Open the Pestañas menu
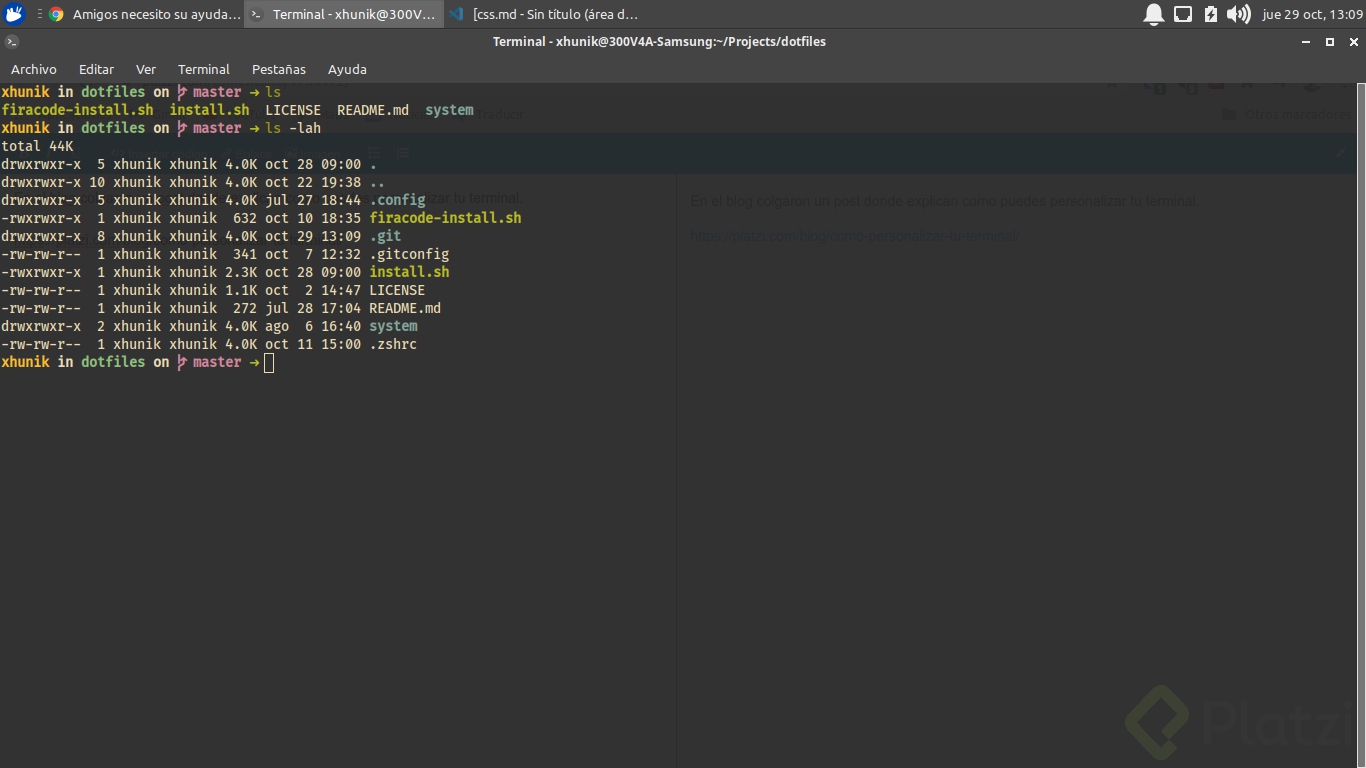 coord(279,69)
